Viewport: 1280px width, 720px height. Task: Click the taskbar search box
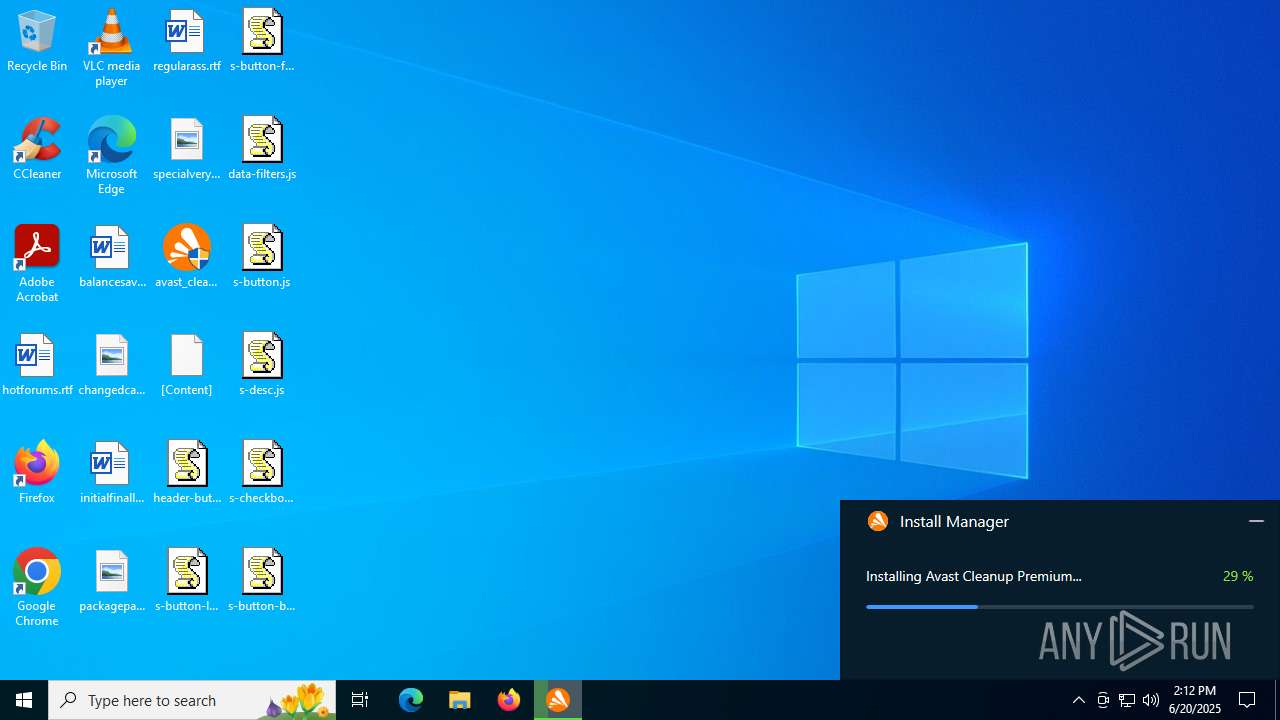pos(192,700)
